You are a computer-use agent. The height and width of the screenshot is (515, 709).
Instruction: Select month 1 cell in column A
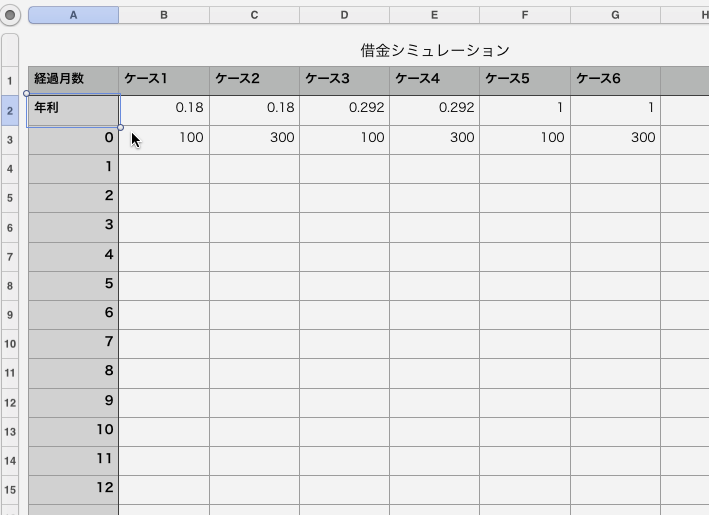pyautogui.click(x=73, y=169)
